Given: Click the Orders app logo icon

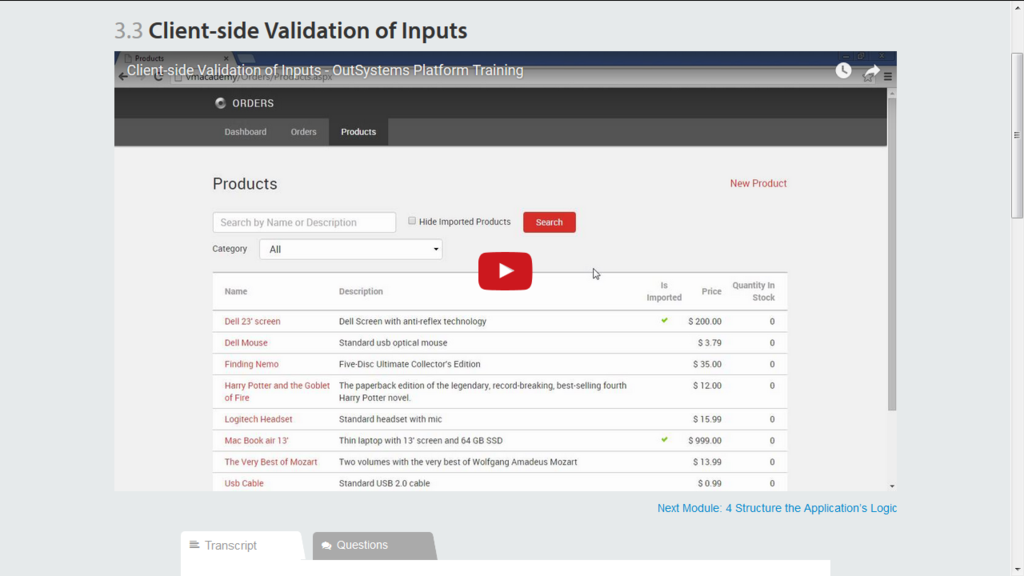Looking at the screenshot, I should [220, 103].
